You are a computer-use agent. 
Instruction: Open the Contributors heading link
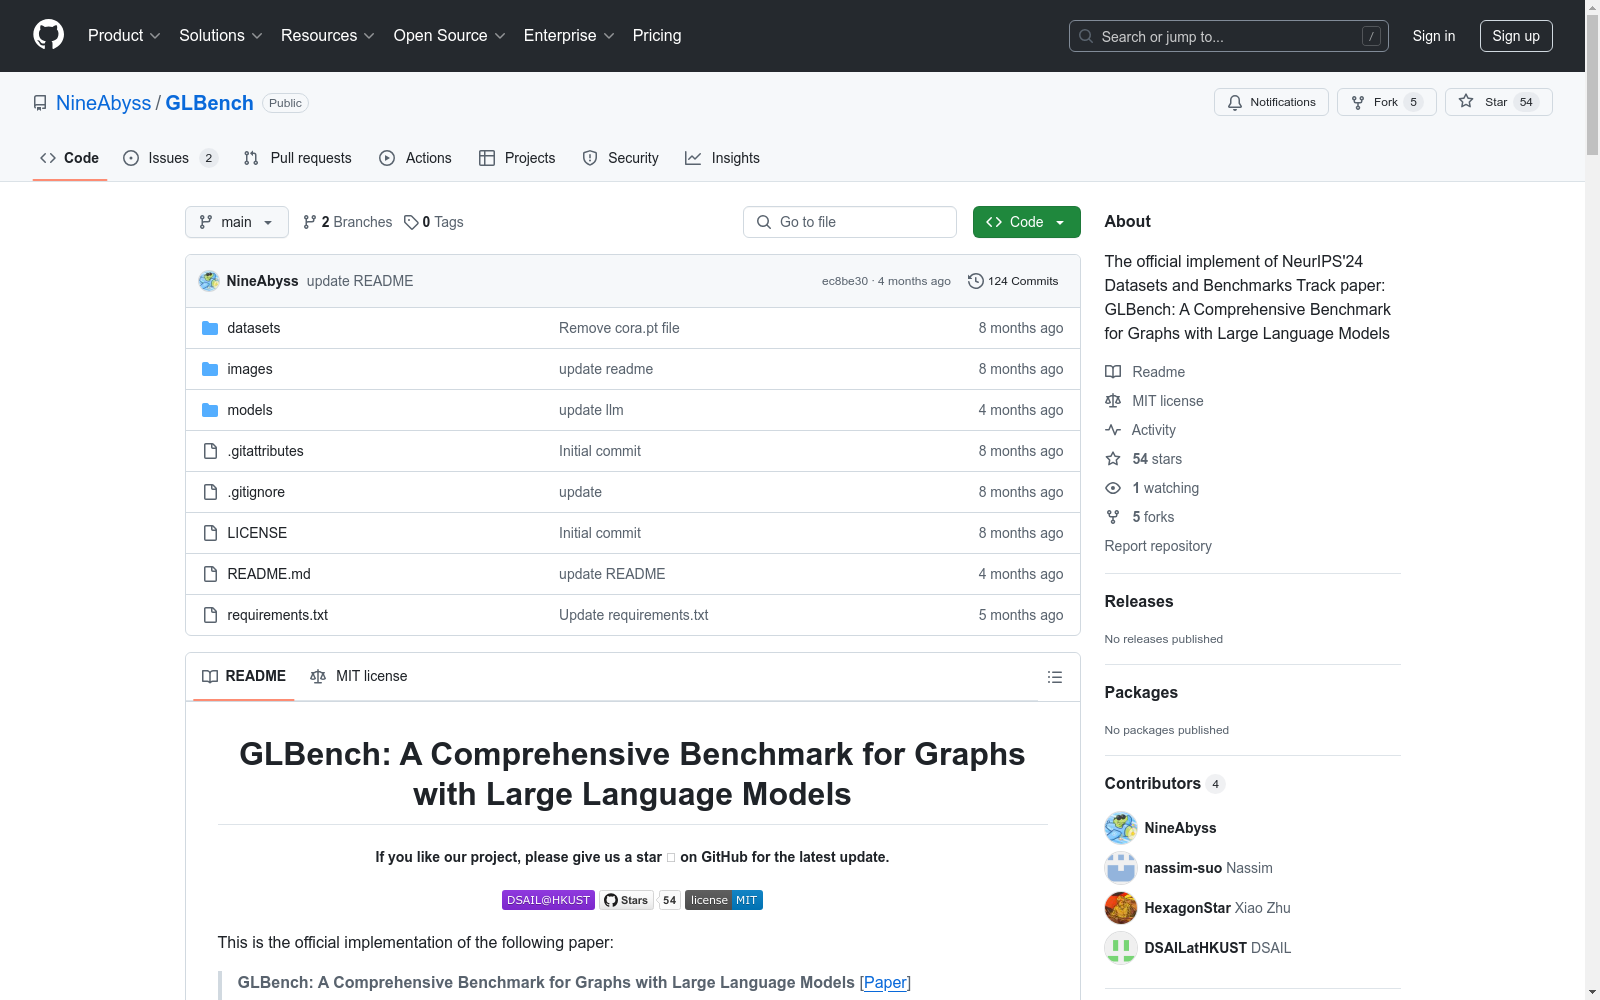(1164, 783)
